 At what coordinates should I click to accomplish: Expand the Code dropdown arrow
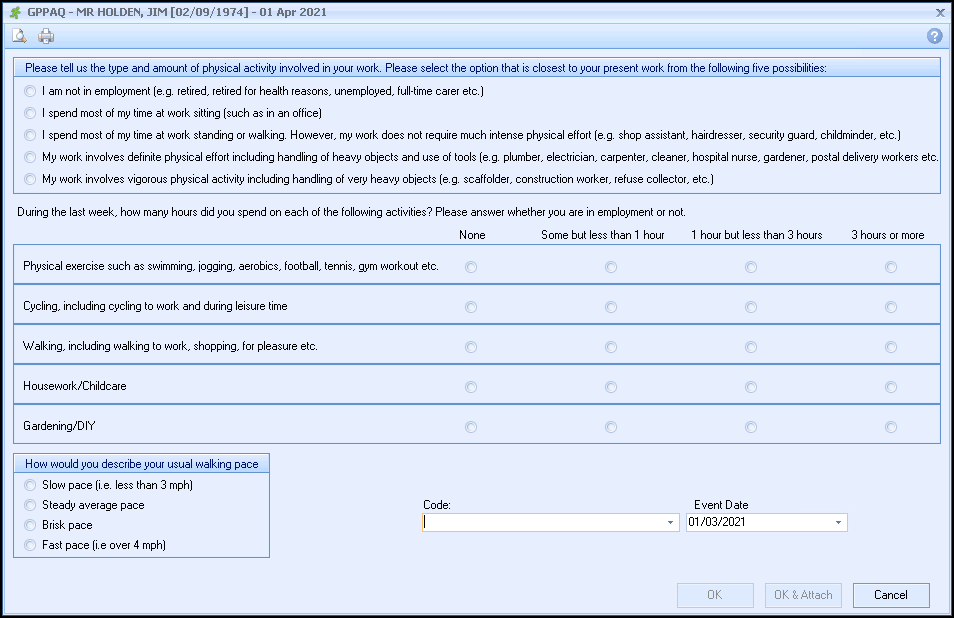(x=670, y=523)
